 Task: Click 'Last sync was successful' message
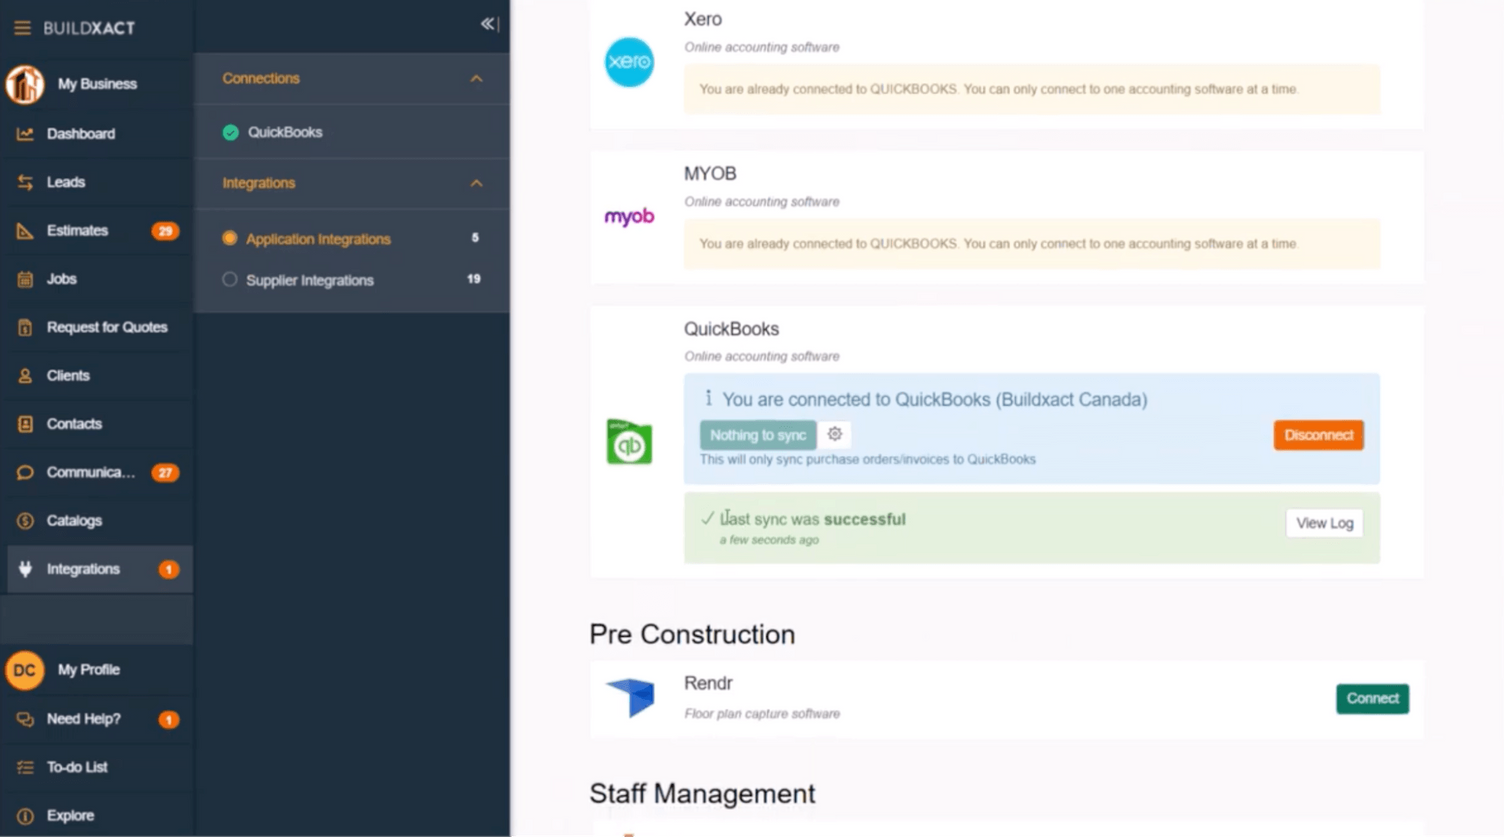pos(813,519)
